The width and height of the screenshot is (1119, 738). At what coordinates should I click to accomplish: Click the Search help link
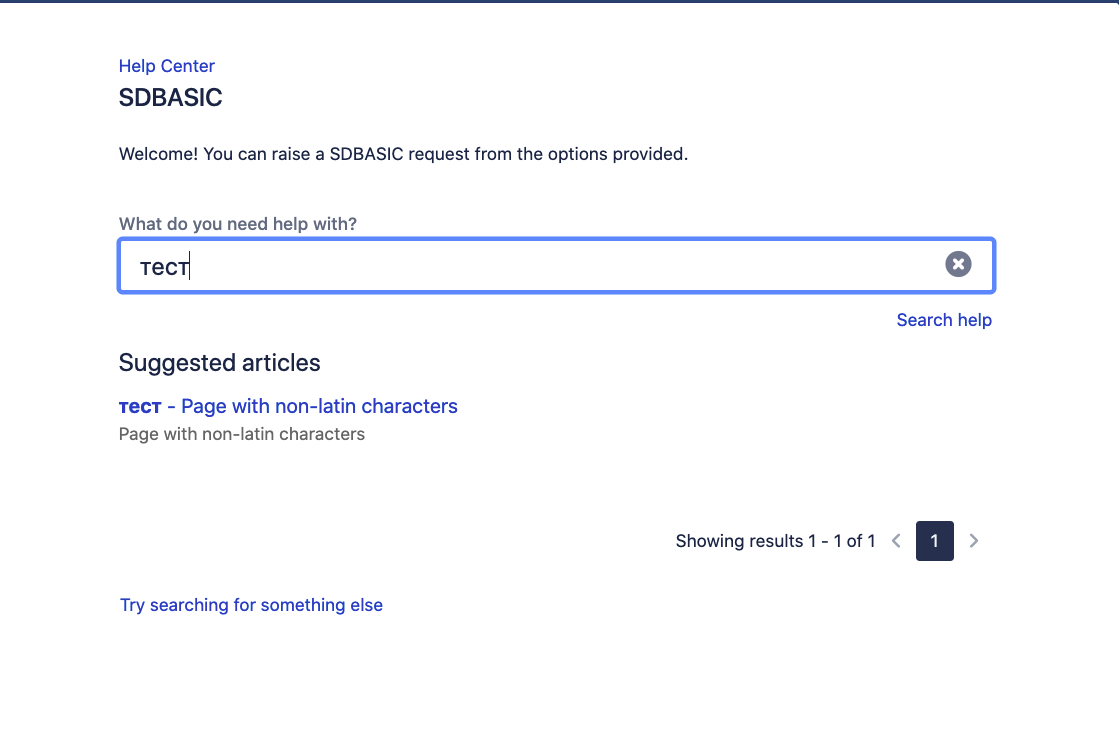[943, 320]
